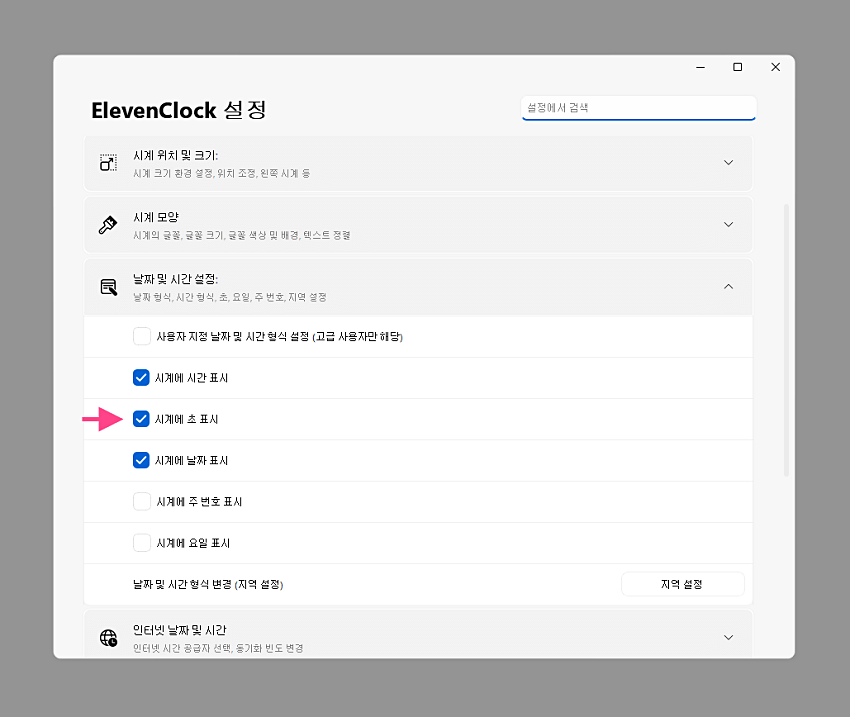Check 시계에 요일 표시

point(140,542)
